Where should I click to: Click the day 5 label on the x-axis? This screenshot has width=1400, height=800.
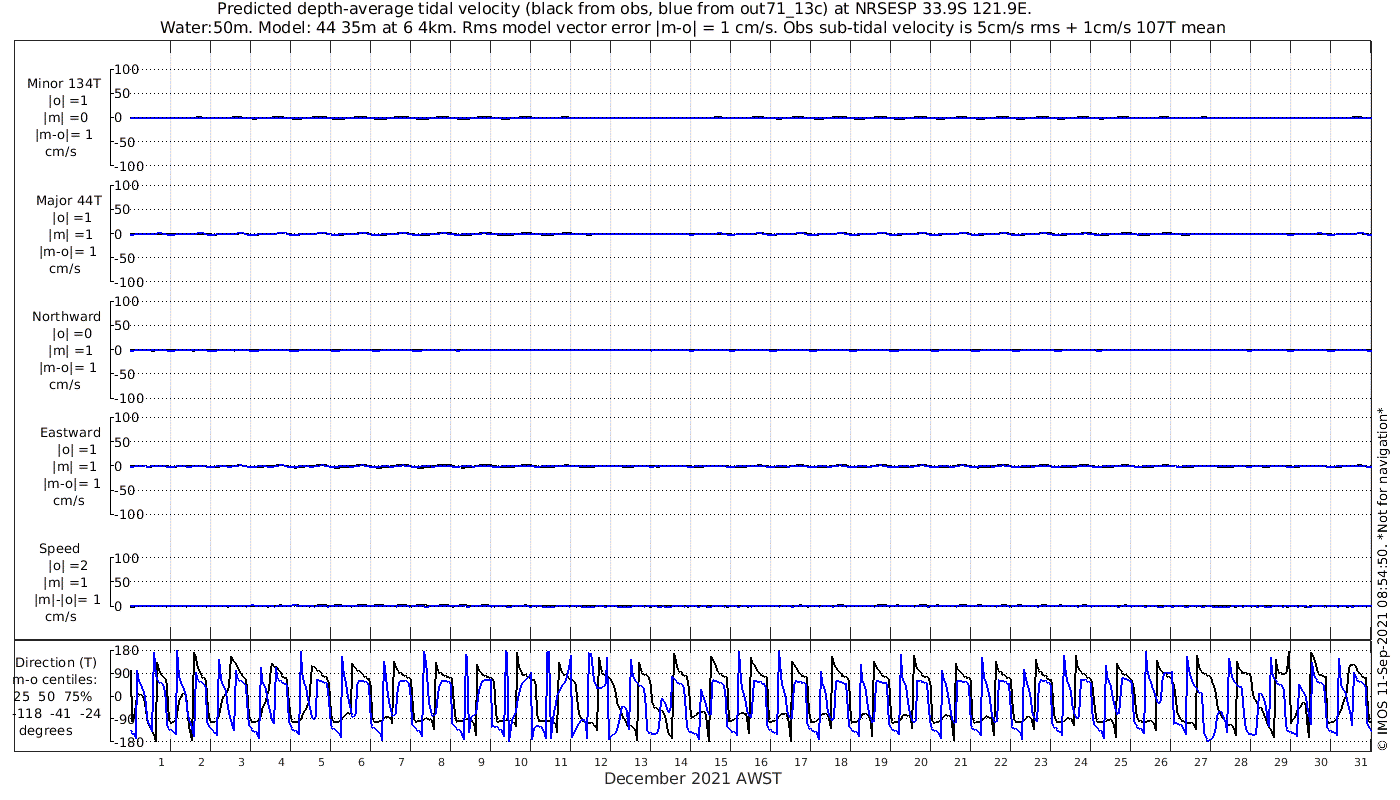[321, 762]
